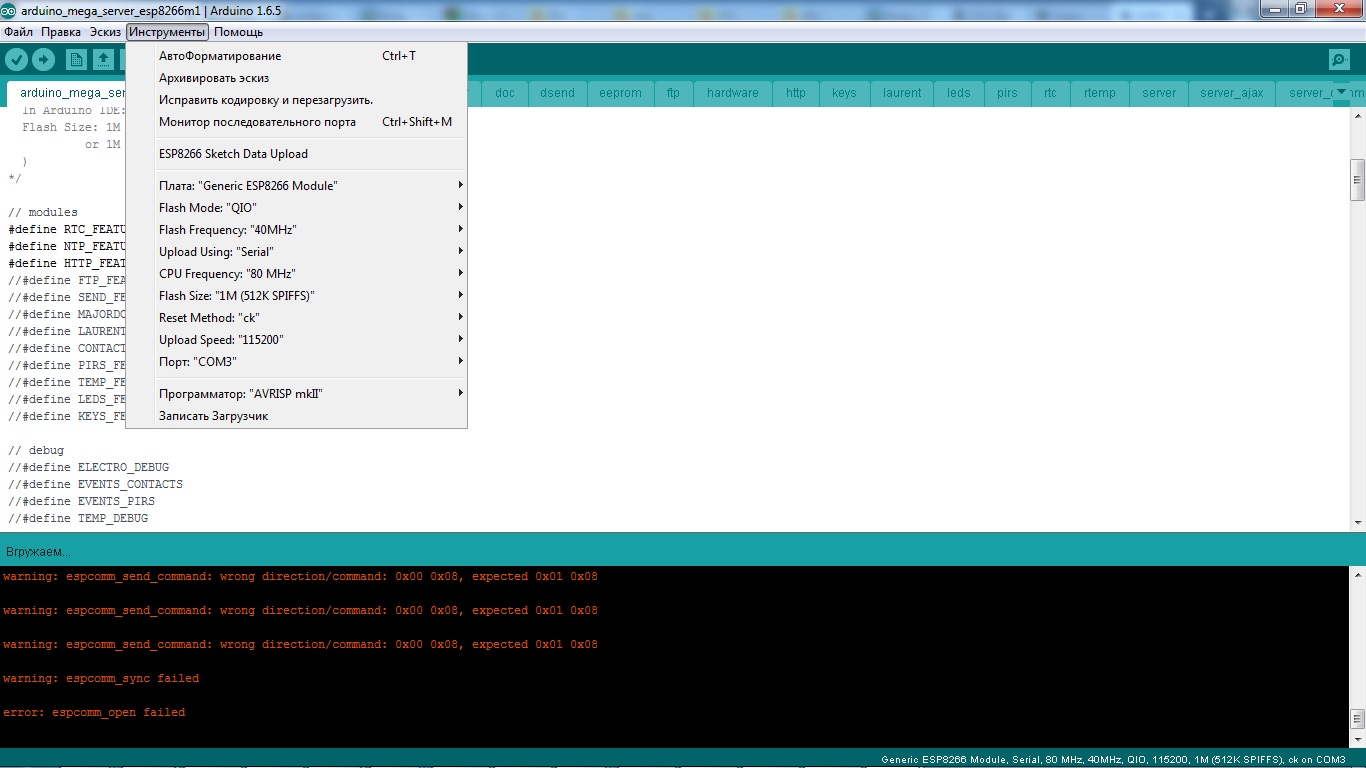
Task: Open the Файл menu
Action: (x=18, y=32)
